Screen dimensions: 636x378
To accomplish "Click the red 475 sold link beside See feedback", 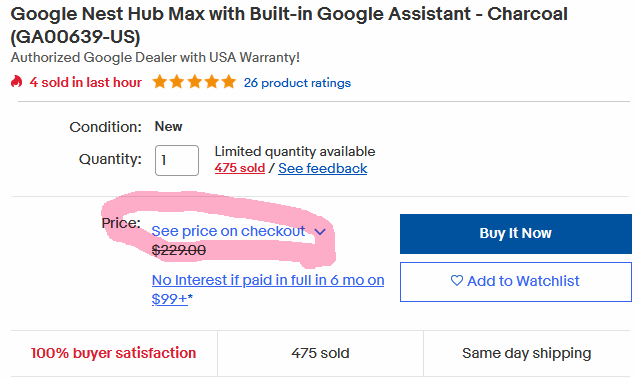I will tap(240, 168).
